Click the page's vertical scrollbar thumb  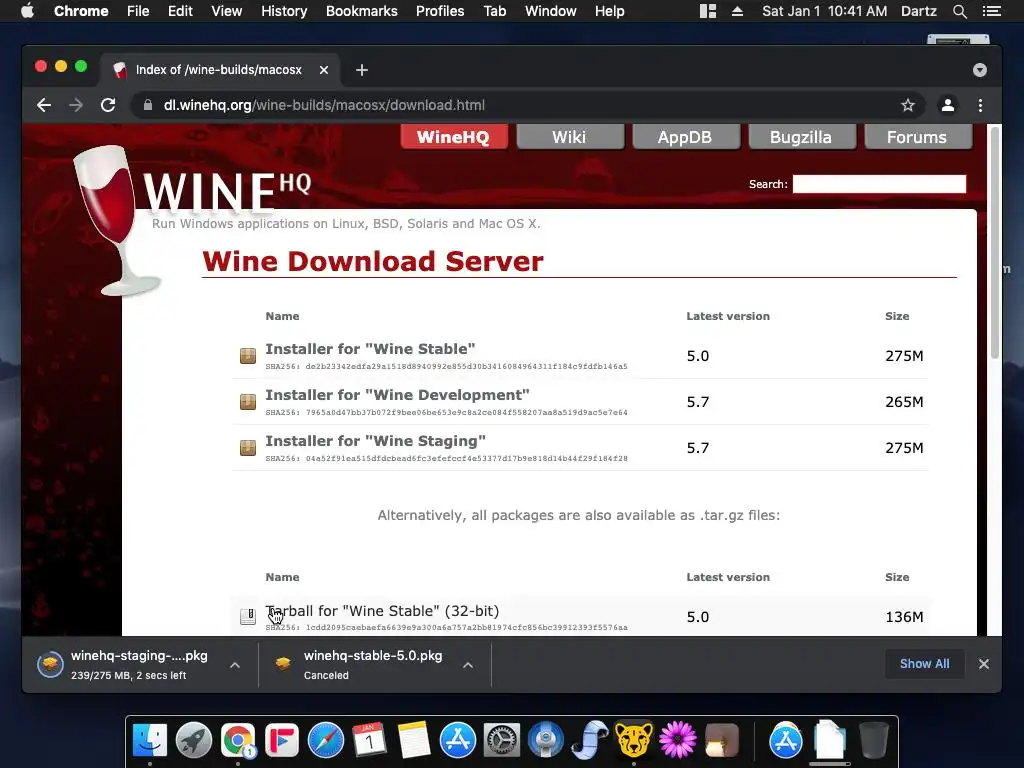click(995, 242)
